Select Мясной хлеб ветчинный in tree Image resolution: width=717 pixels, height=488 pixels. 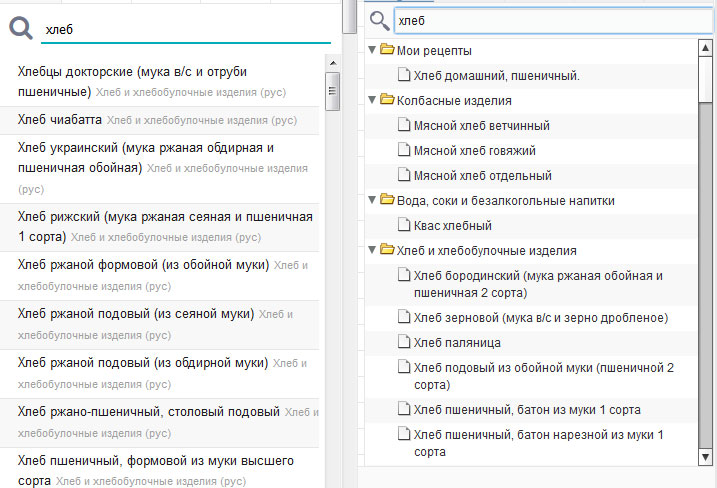pos(481,125)
